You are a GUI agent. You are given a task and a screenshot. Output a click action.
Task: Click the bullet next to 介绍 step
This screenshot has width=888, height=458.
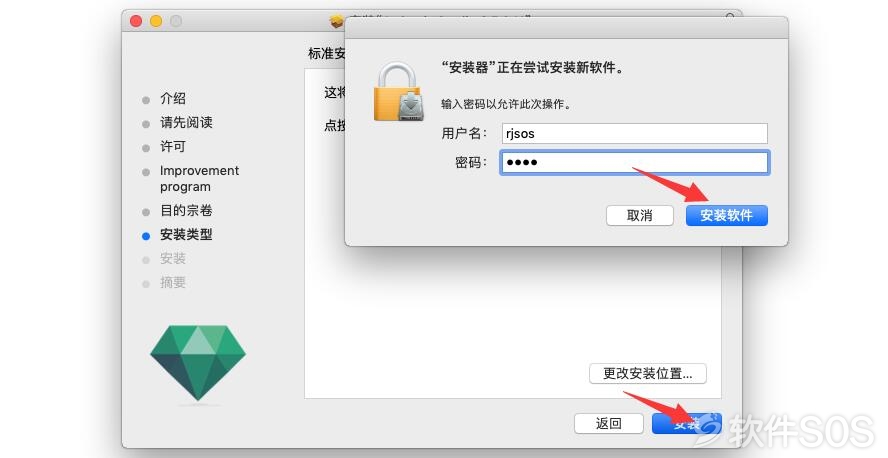tap(146, 100)
